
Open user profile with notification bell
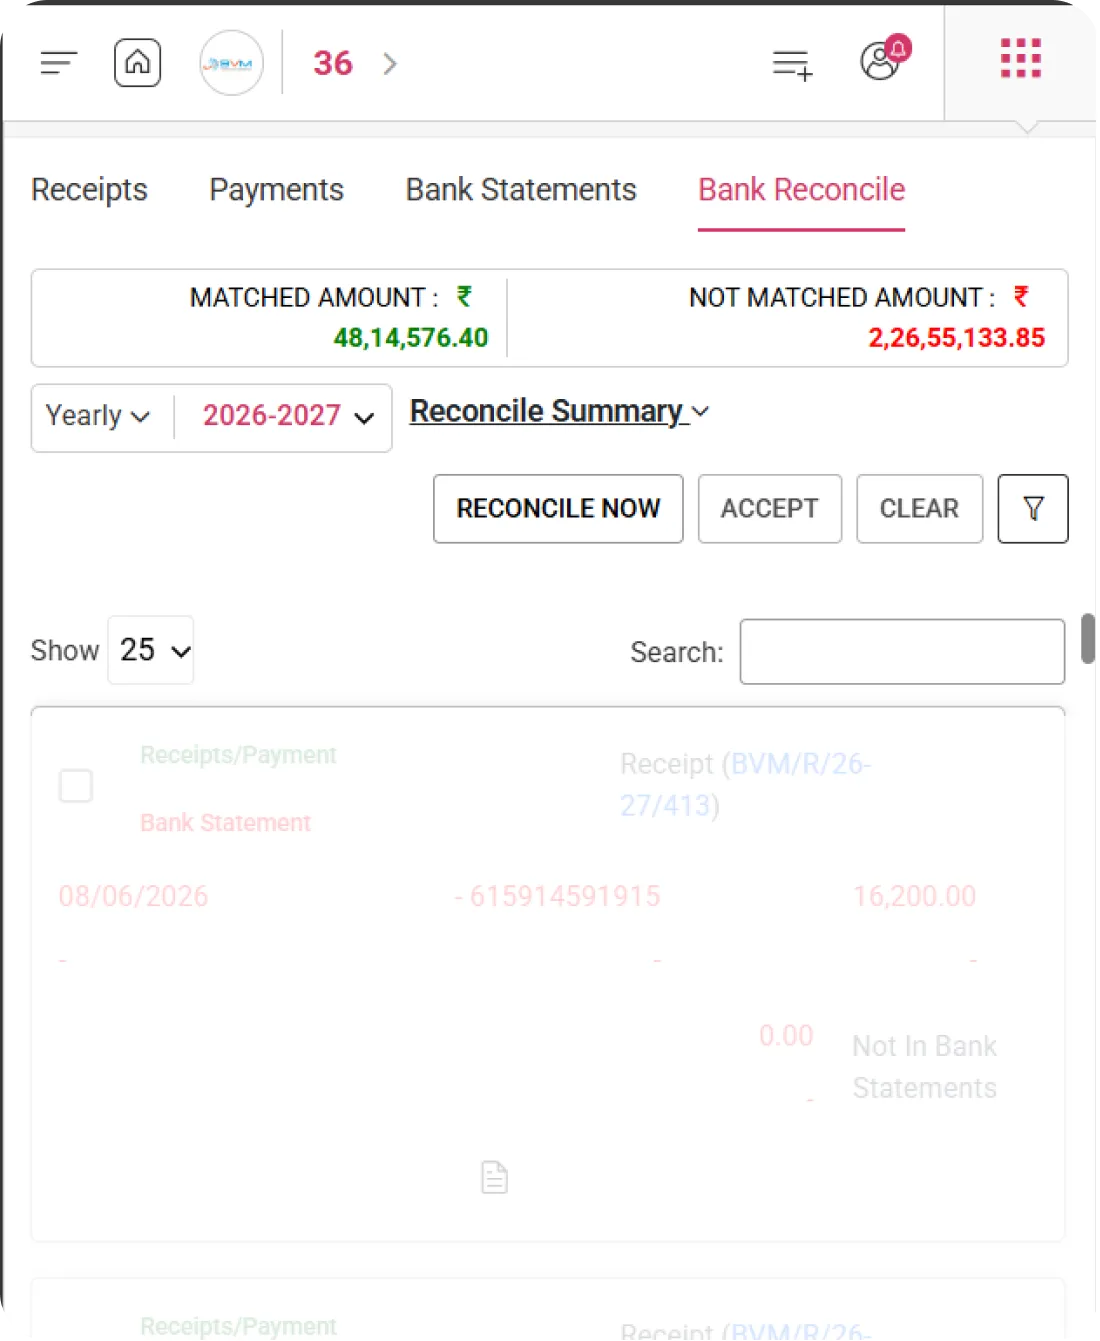click(x=885, y=59)
